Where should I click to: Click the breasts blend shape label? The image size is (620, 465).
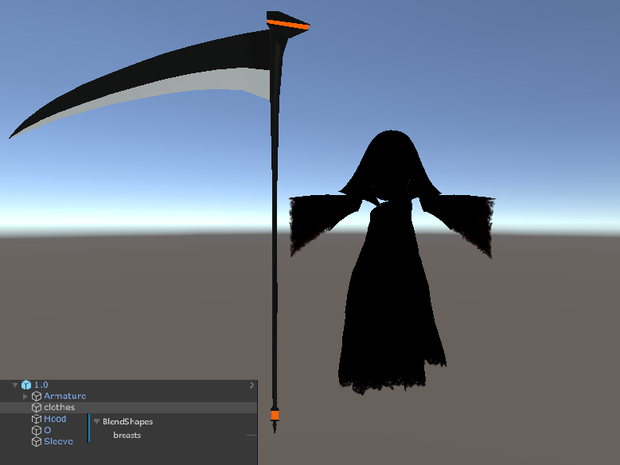tap(127, 435)
